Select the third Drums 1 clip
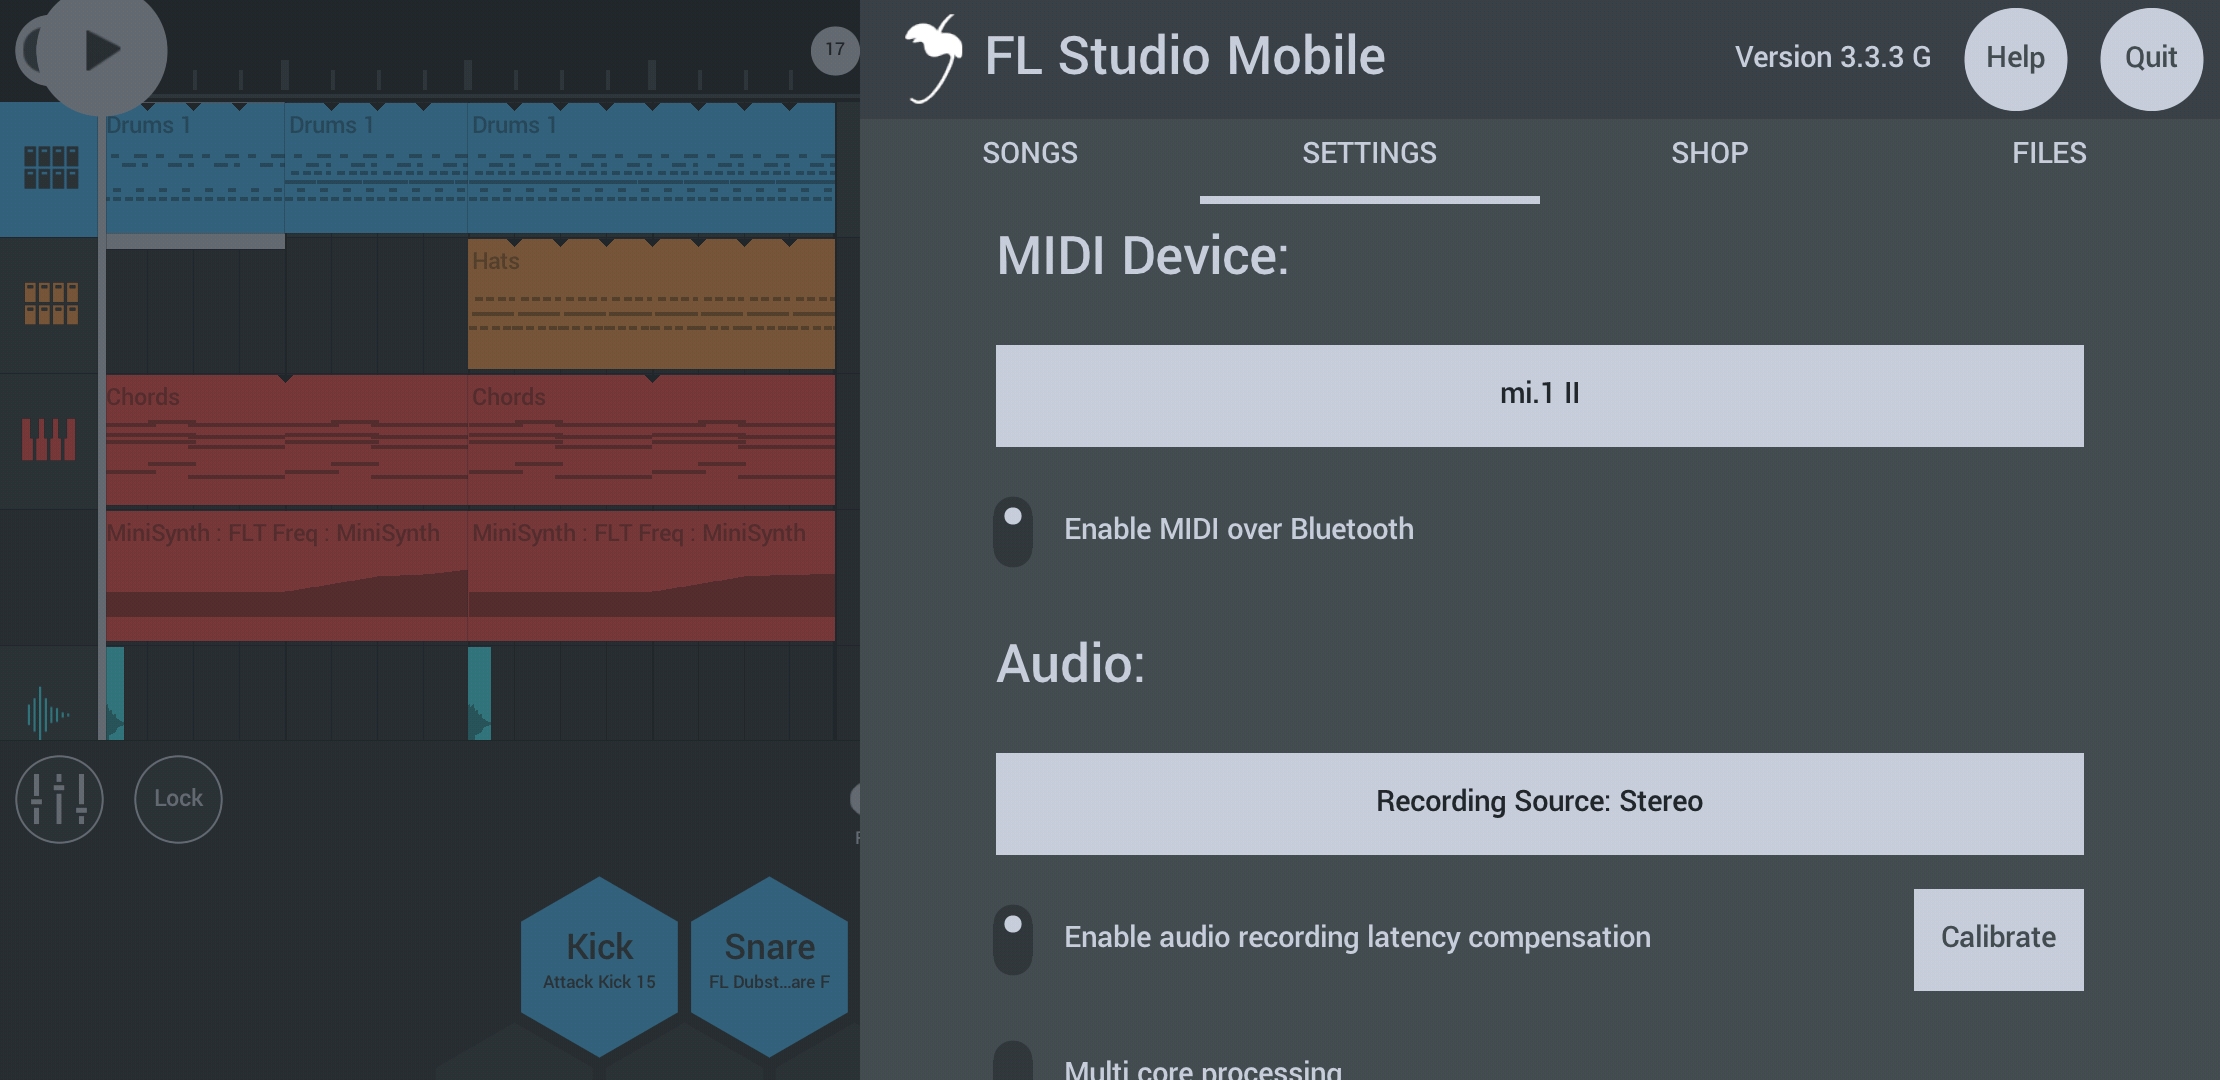 [651, 168]
